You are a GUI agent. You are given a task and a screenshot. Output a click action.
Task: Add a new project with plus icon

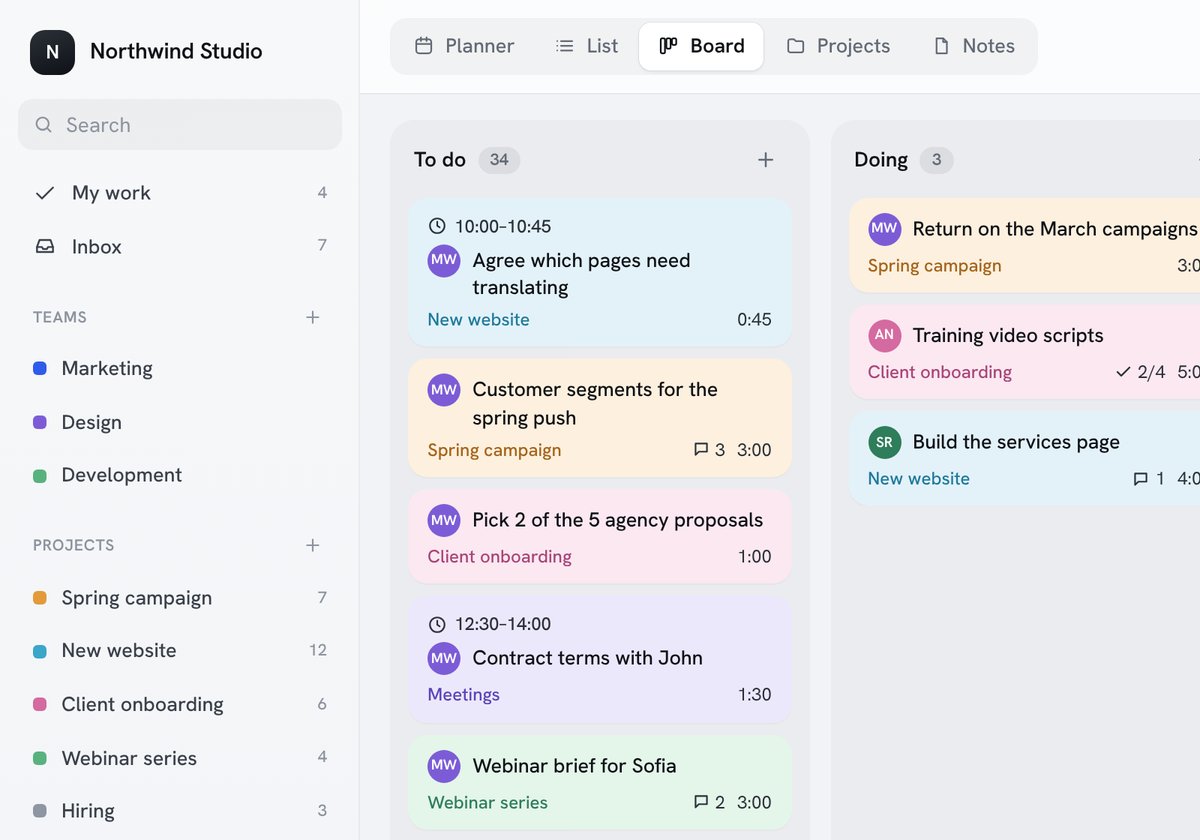point(313,545)
